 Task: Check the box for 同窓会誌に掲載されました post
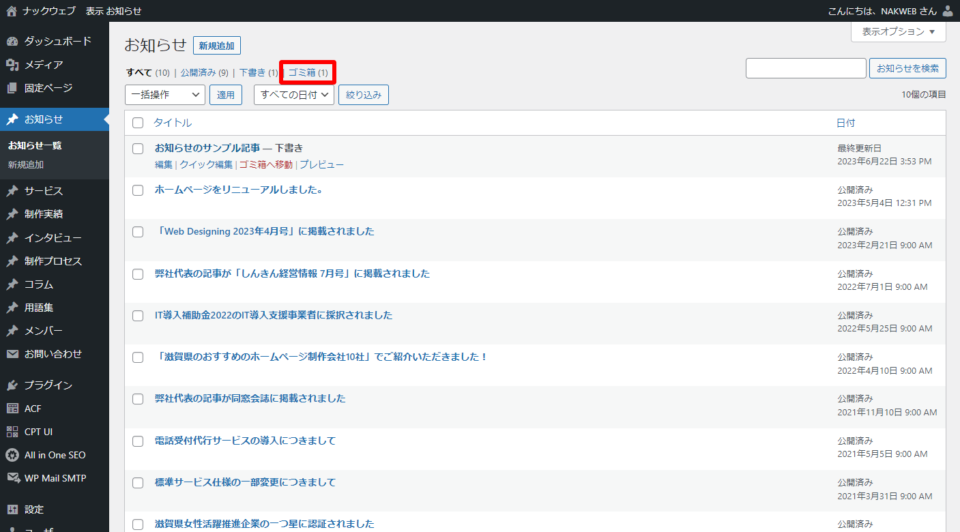[138, 399]
